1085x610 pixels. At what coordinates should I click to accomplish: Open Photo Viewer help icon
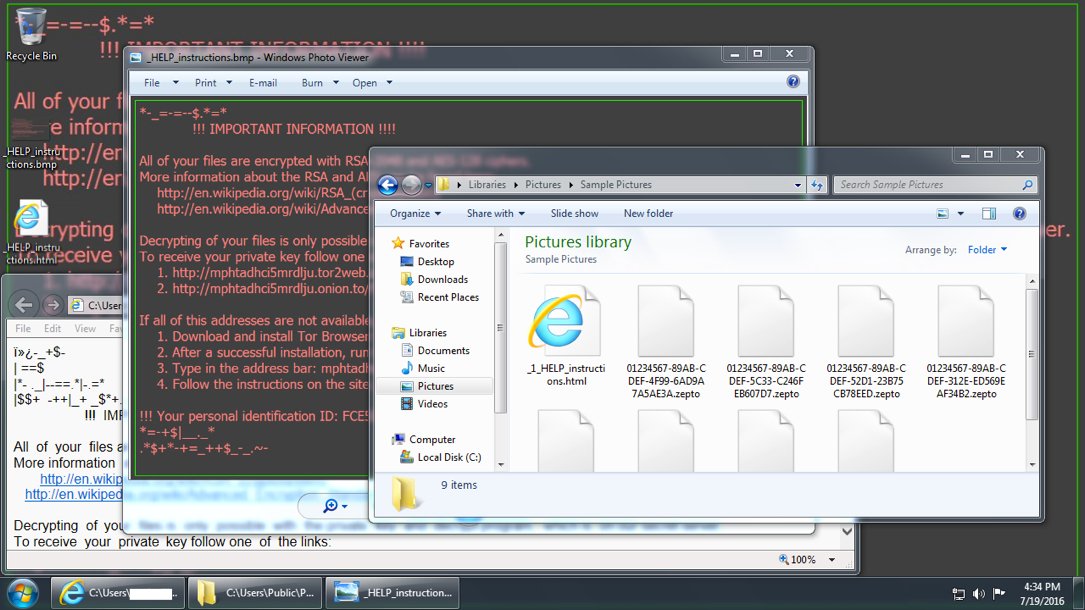tap(793, 82)
